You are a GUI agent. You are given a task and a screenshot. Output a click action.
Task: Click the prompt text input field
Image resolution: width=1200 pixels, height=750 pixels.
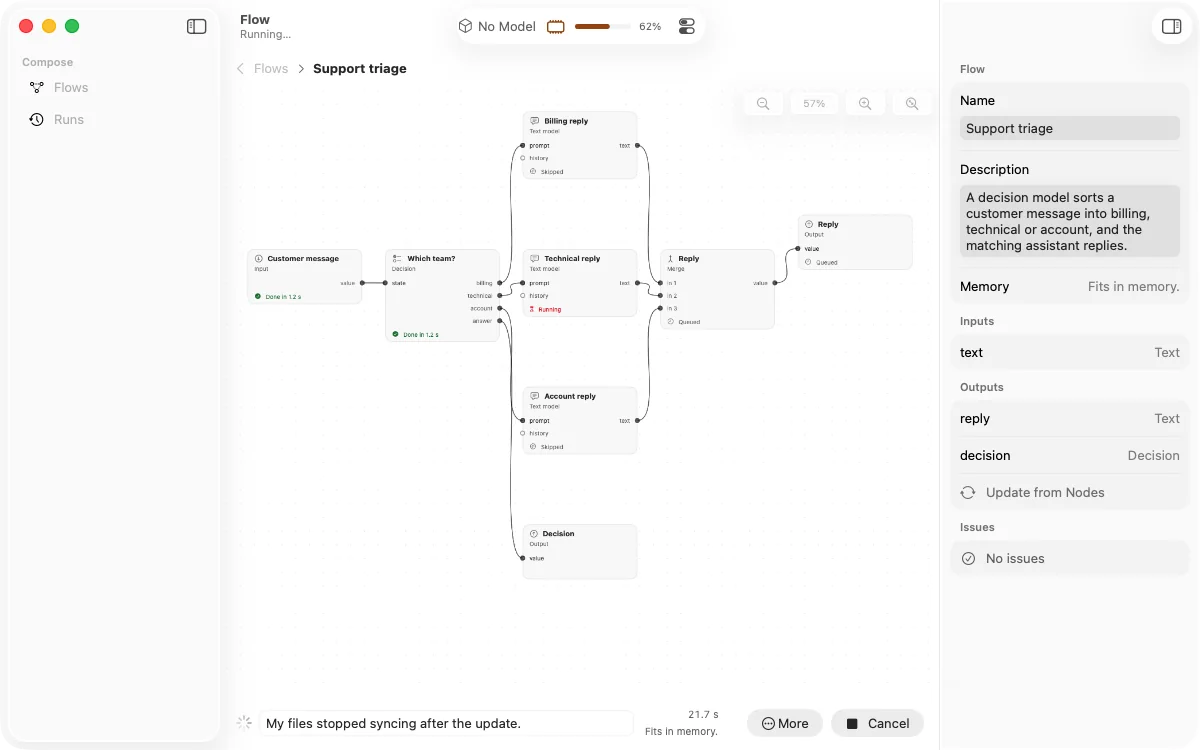(x=446, y=723)
